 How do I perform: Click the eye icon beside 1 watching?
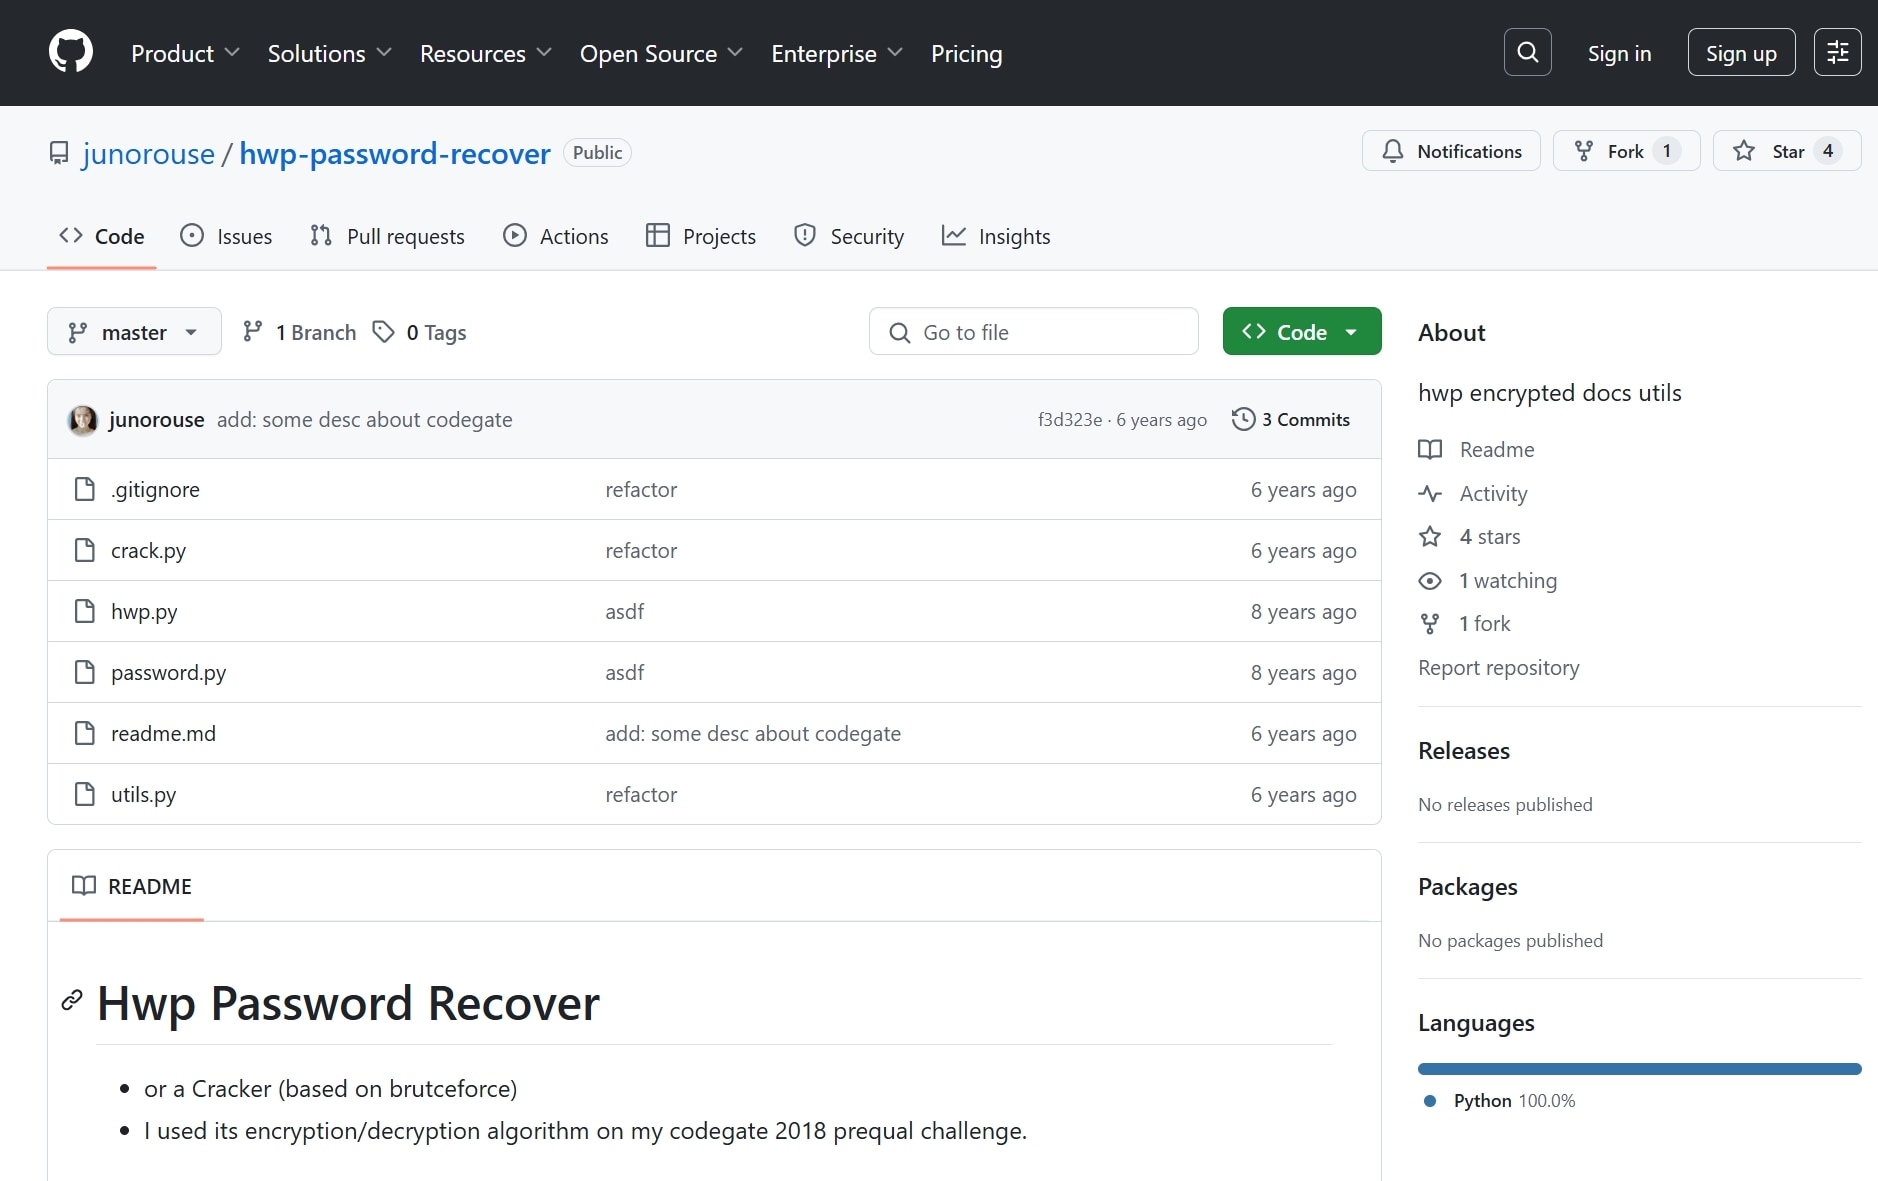click(1430, 581)
